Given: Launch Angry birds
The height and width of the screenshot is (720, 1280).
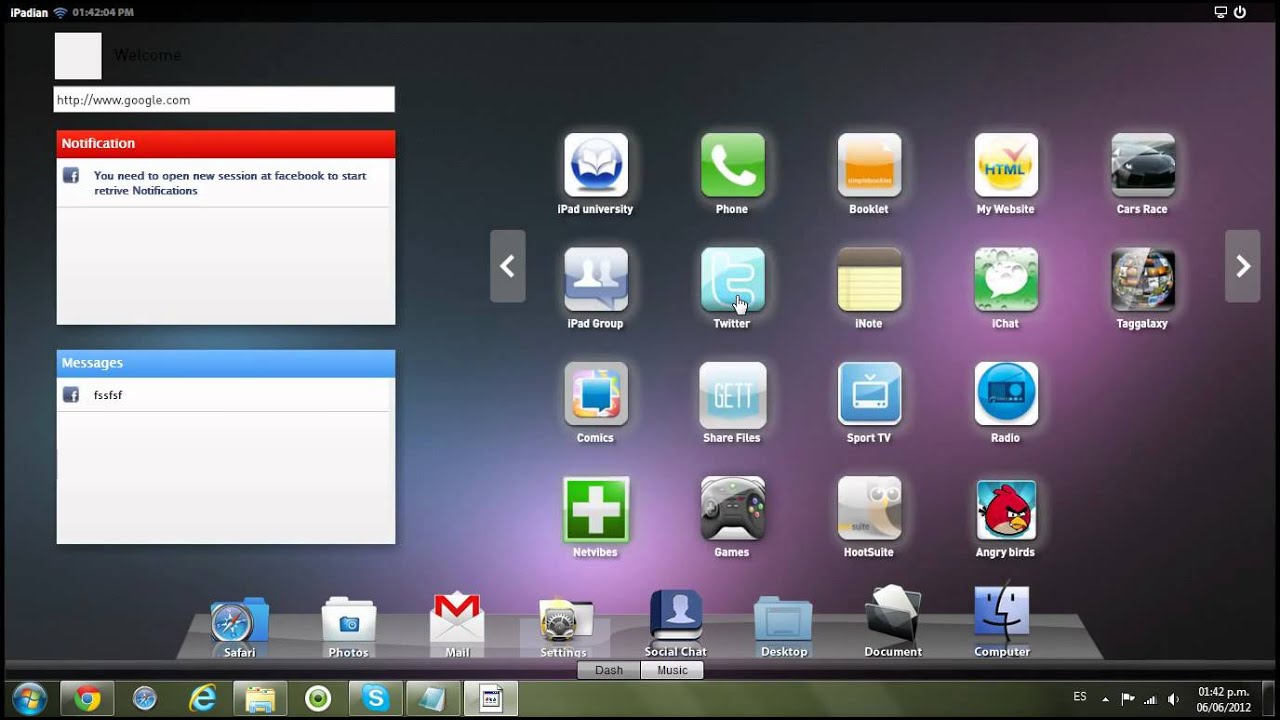Looking at the screenshot, I should pyautogui.click(x=1006, y=508).
